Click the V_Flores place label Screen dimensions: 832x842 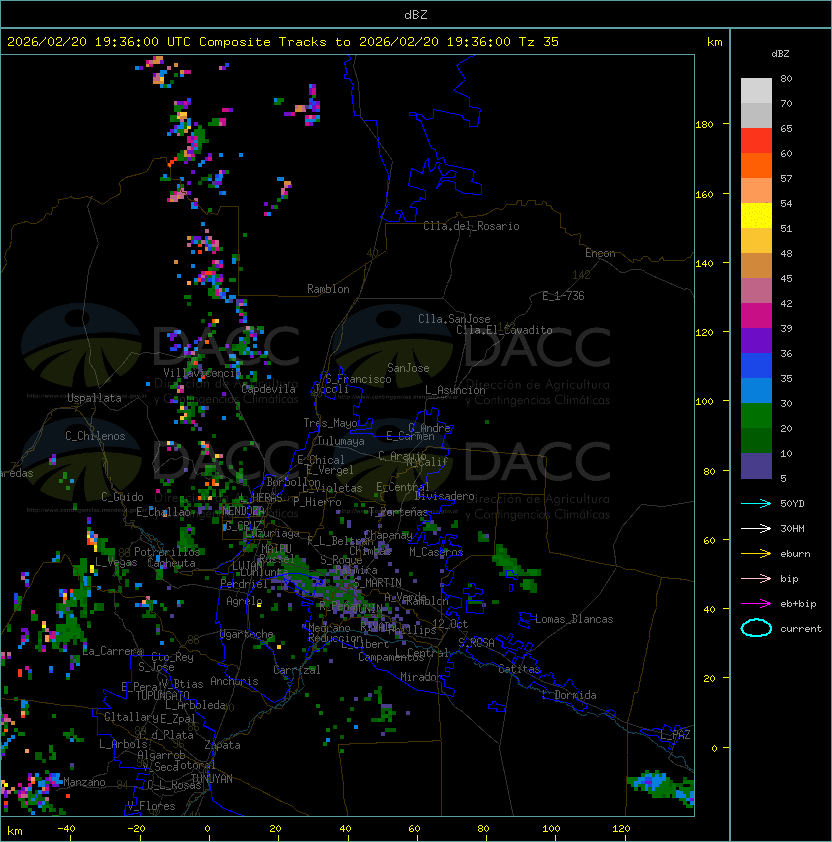[x=151, y=806]
